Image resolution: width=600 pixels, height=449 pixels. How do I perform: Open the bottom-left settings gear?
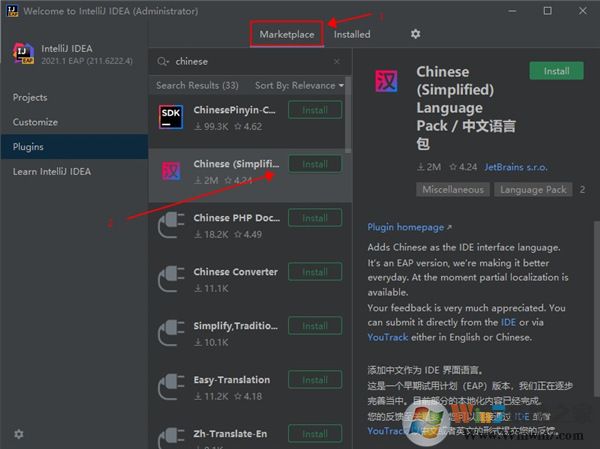(18, 434)
